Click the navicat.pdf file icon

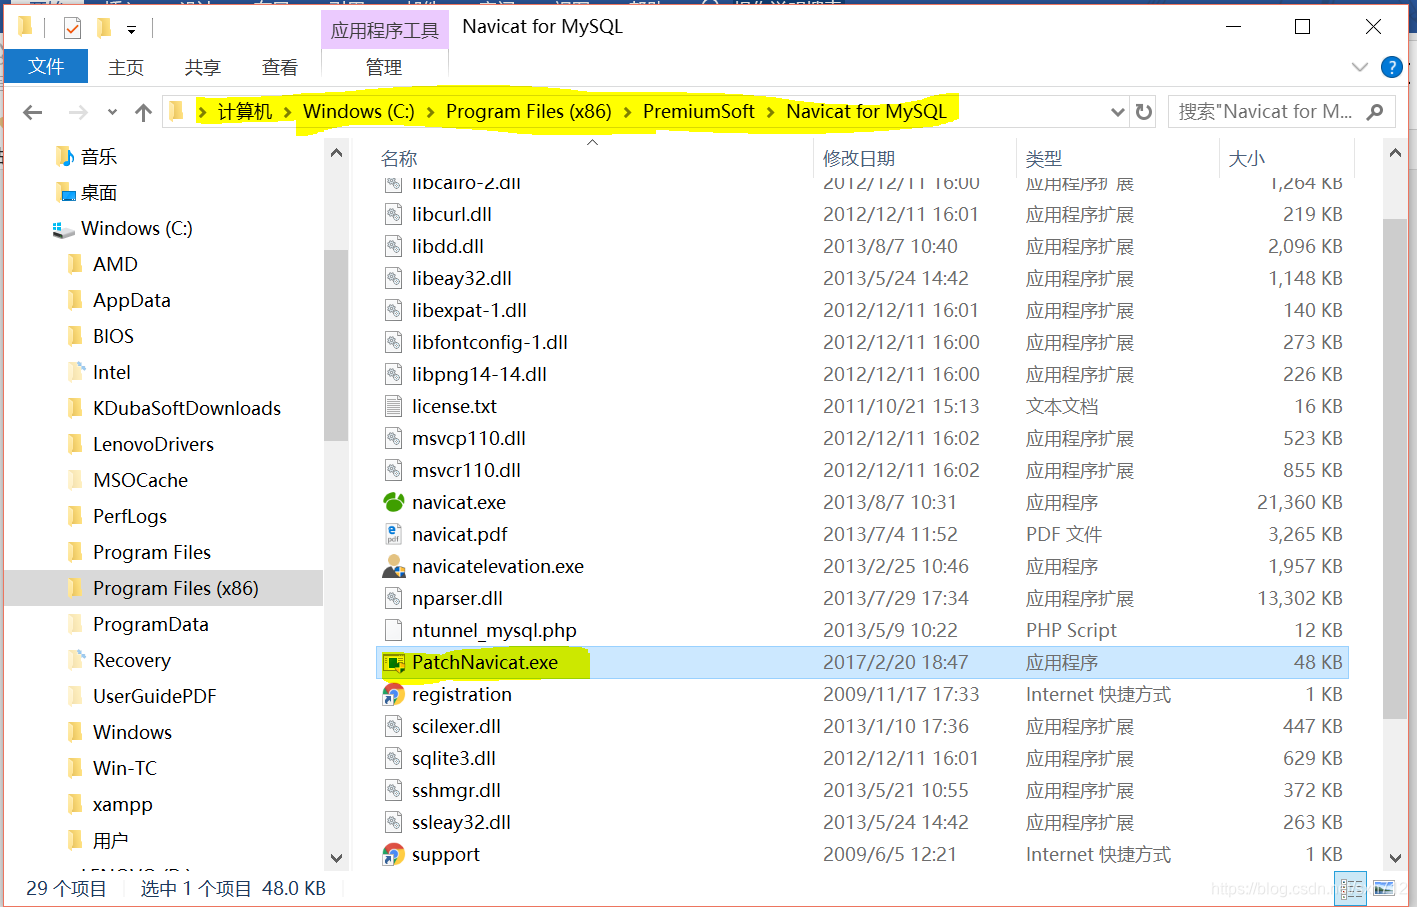(394, 534)
